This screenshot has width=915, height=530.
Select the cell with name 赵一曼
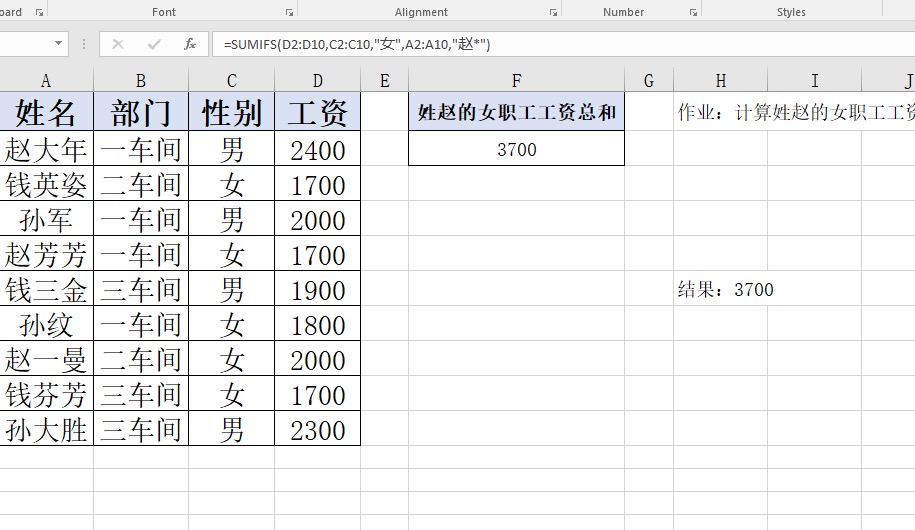(x=46, y=358)
